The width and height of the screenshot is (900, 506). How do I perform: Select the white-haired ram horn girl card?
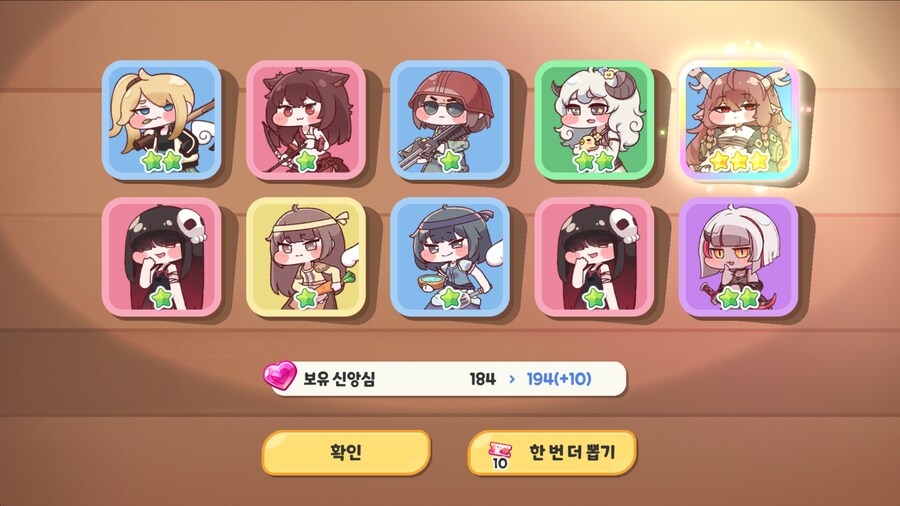tap(594, 120)
